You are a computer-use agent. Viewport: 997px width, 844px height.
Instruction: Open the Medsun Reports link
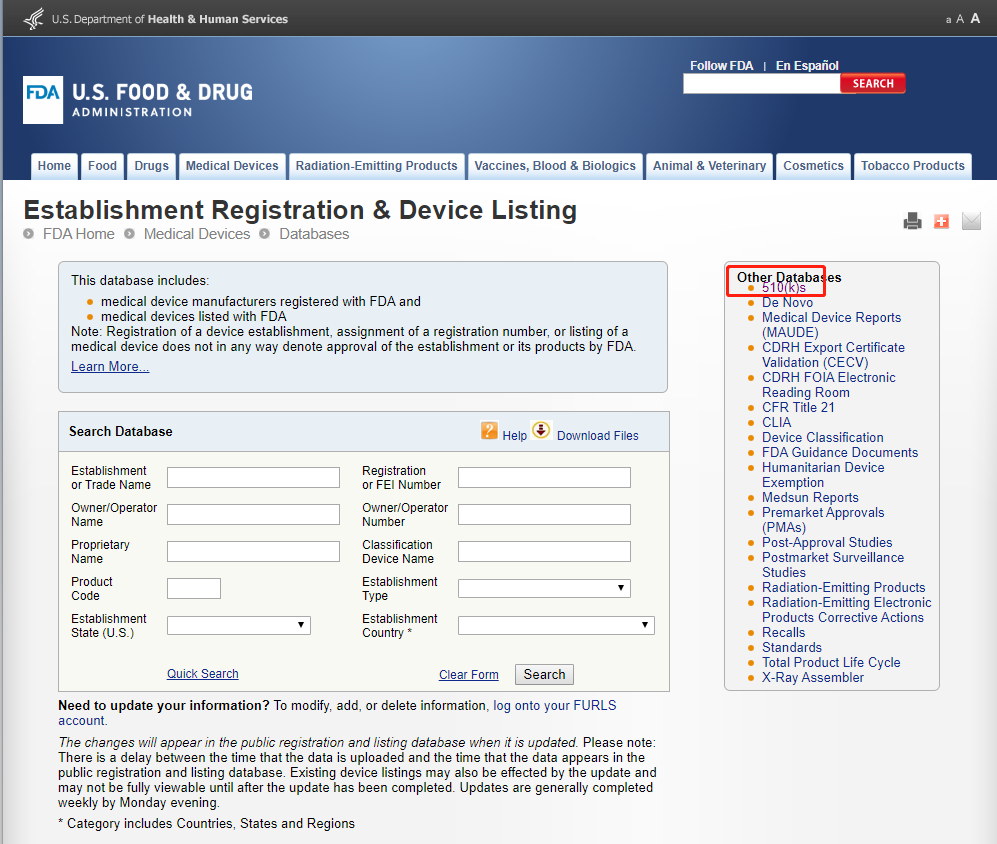coord(810,497)
